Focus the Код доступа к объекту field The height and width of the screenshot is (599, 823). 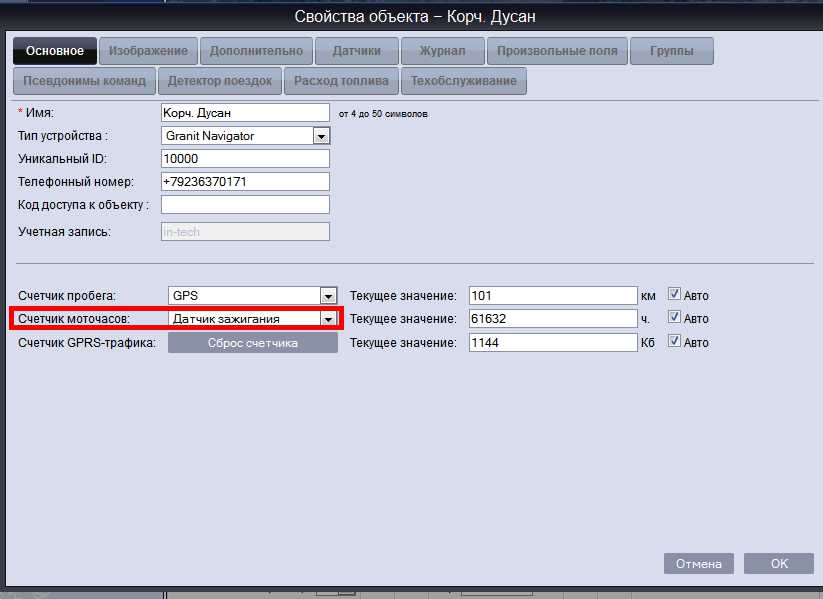pyautogui.click(x=245, y=205)
